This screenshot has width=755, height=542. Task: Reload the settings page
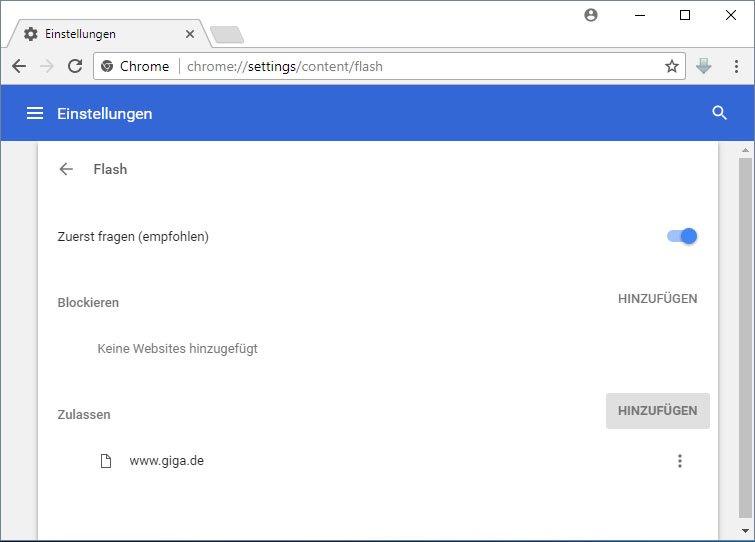75,66
